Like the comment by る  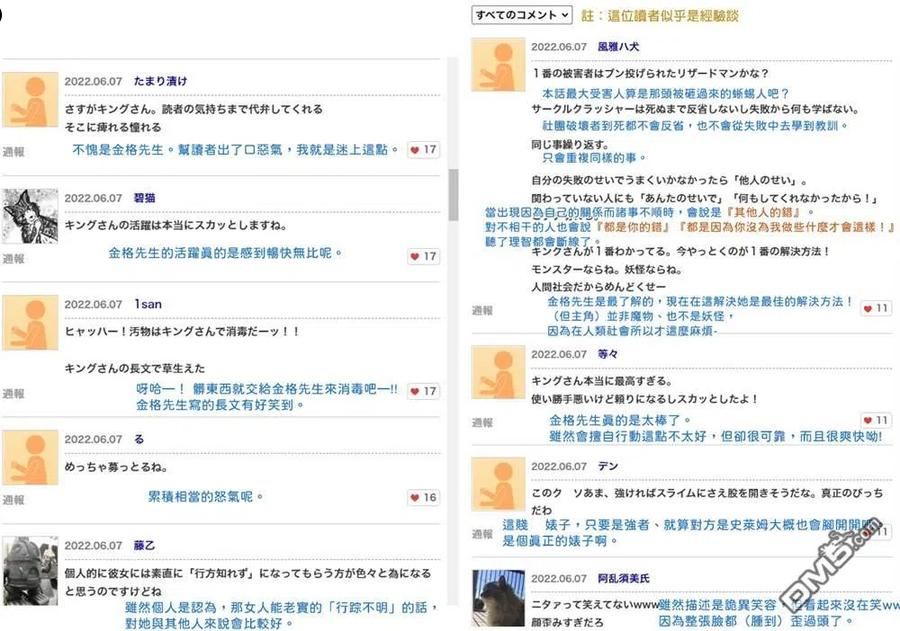pyautogui.click(x=423, y=498)
